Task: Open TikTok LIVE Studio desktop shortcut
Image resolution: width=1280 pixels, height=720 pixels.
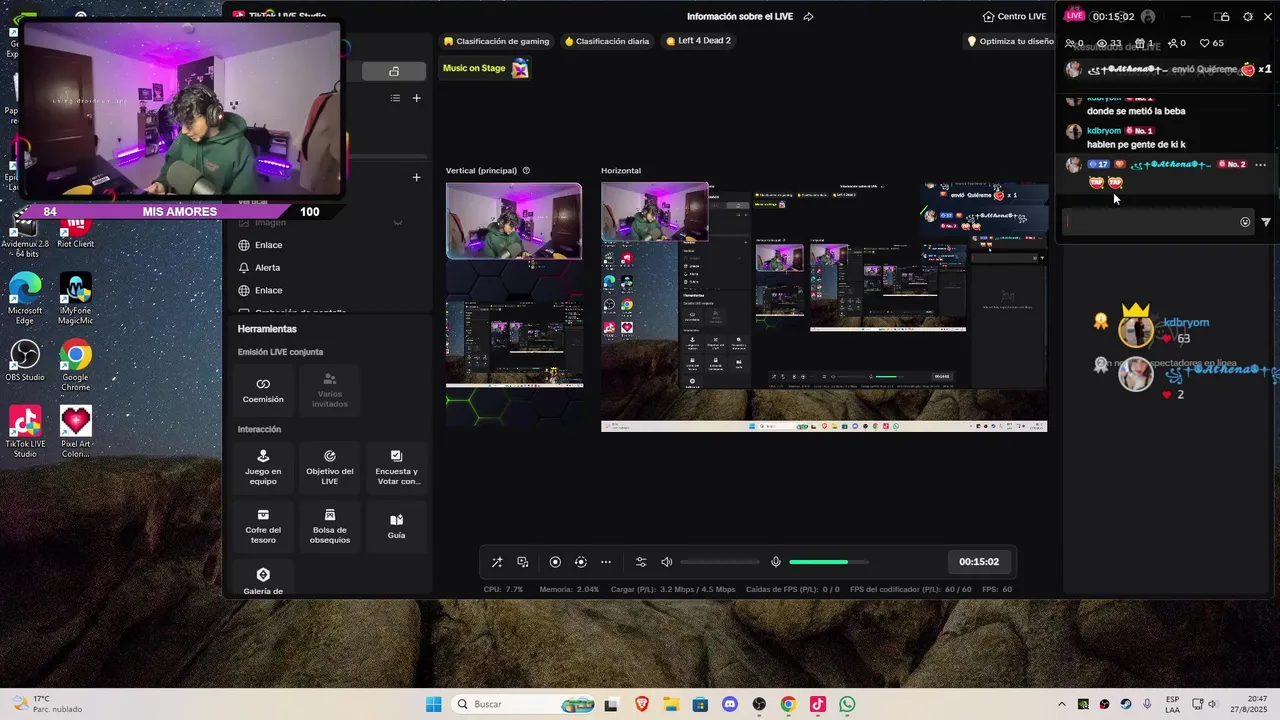Action: click(x=24, y=432)
